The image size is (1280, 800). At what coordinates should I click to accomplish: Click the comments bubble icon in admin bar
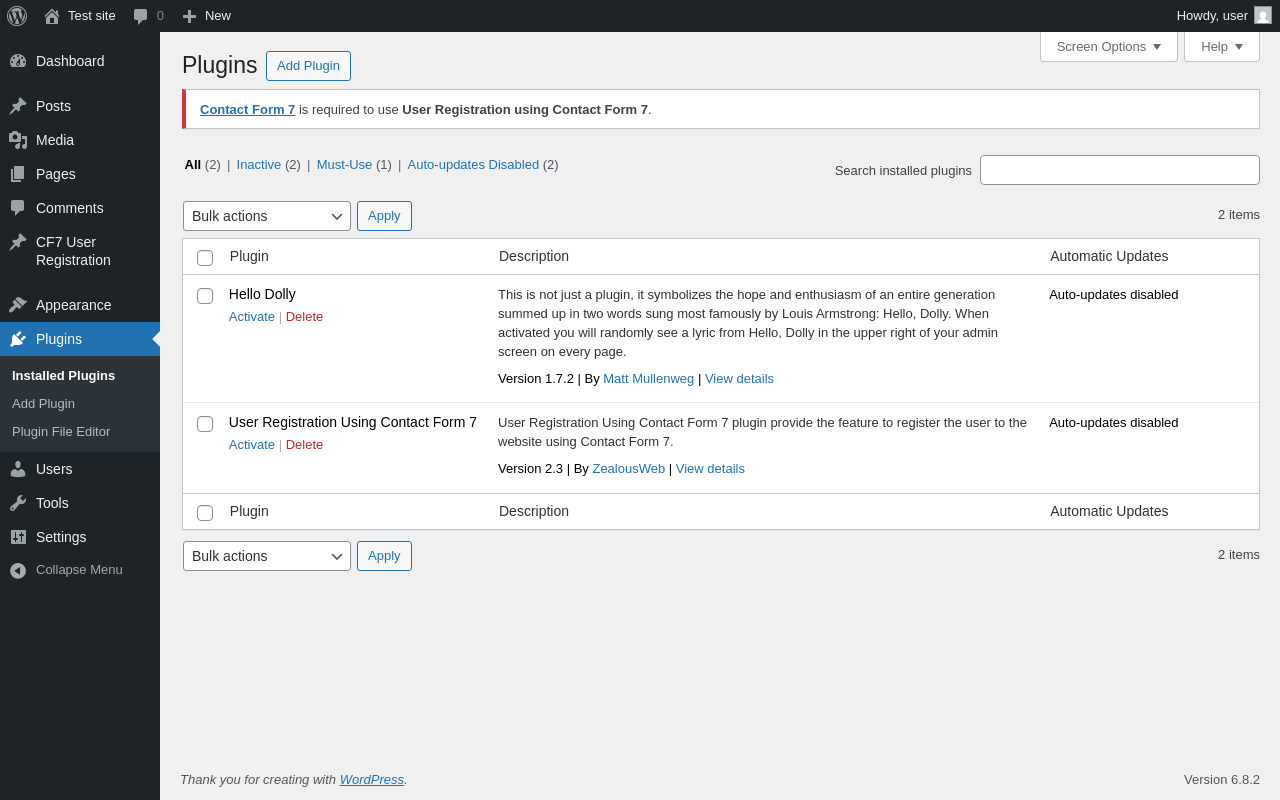pos(141,16)
